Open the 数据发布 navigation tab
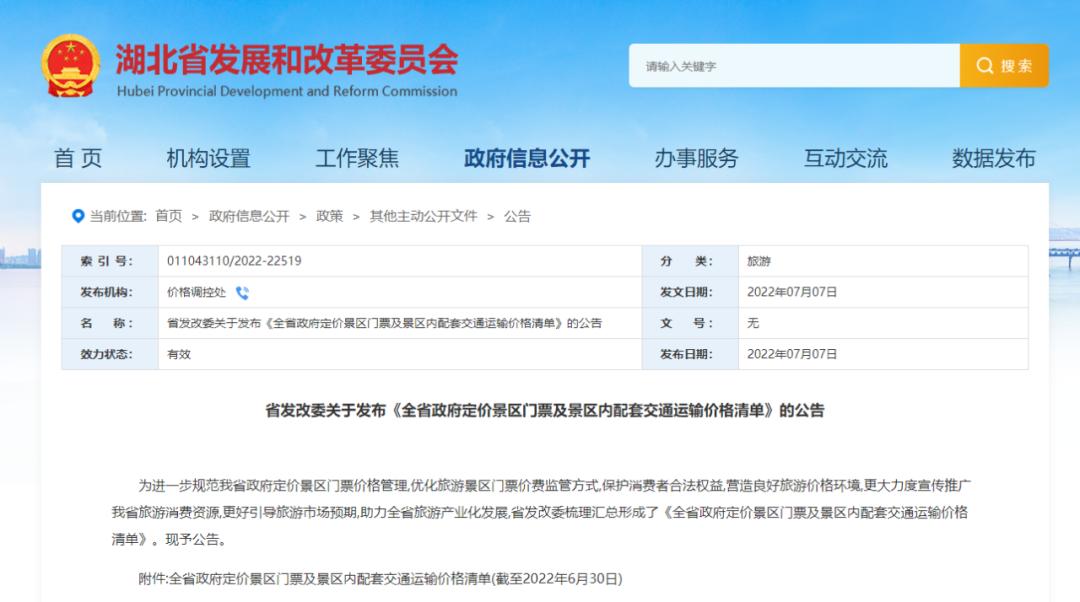The image size is (1080, 602). click(993, 158)
